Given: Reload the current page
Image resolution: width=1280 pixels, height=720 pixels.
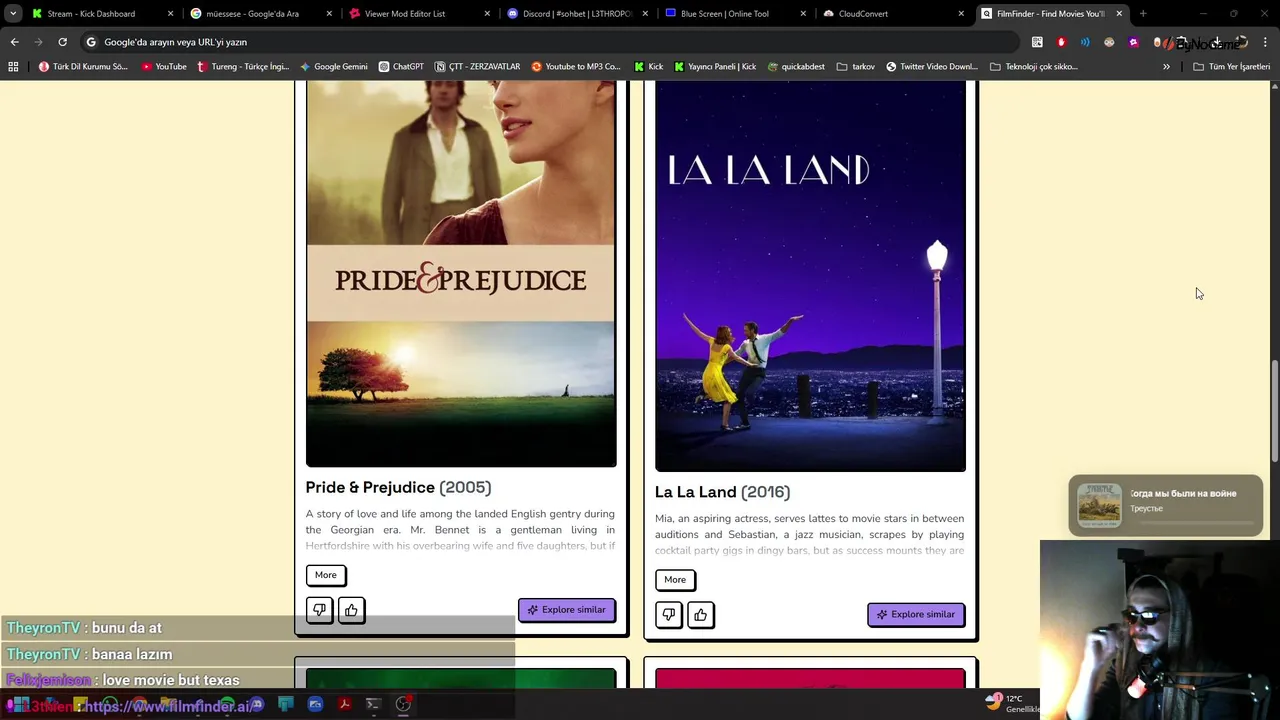Looking at the screenshot, I should (x=62, y=42).
